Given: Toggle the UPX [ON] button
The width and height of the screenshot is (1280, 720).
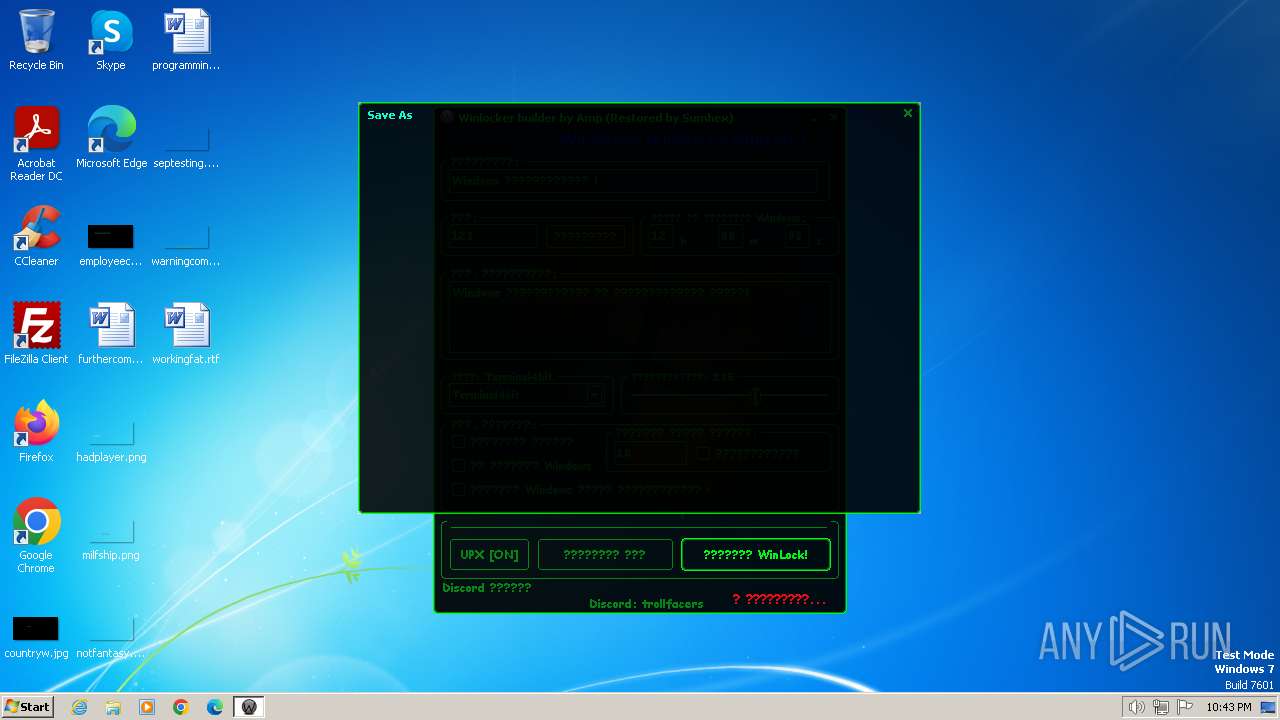Looking at the screenshot, I should [489, 555].
